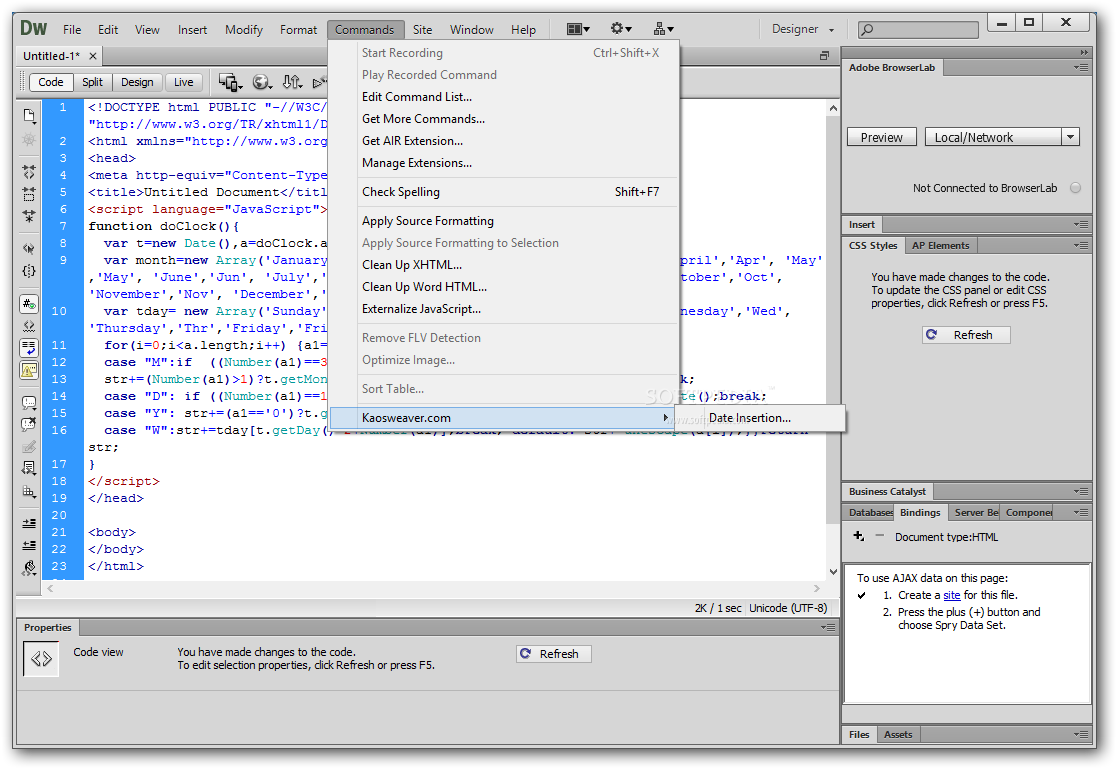Click minus icon in Bindings panel
The width and height of the screenshot is (1117, 769).
coord(880,535)
